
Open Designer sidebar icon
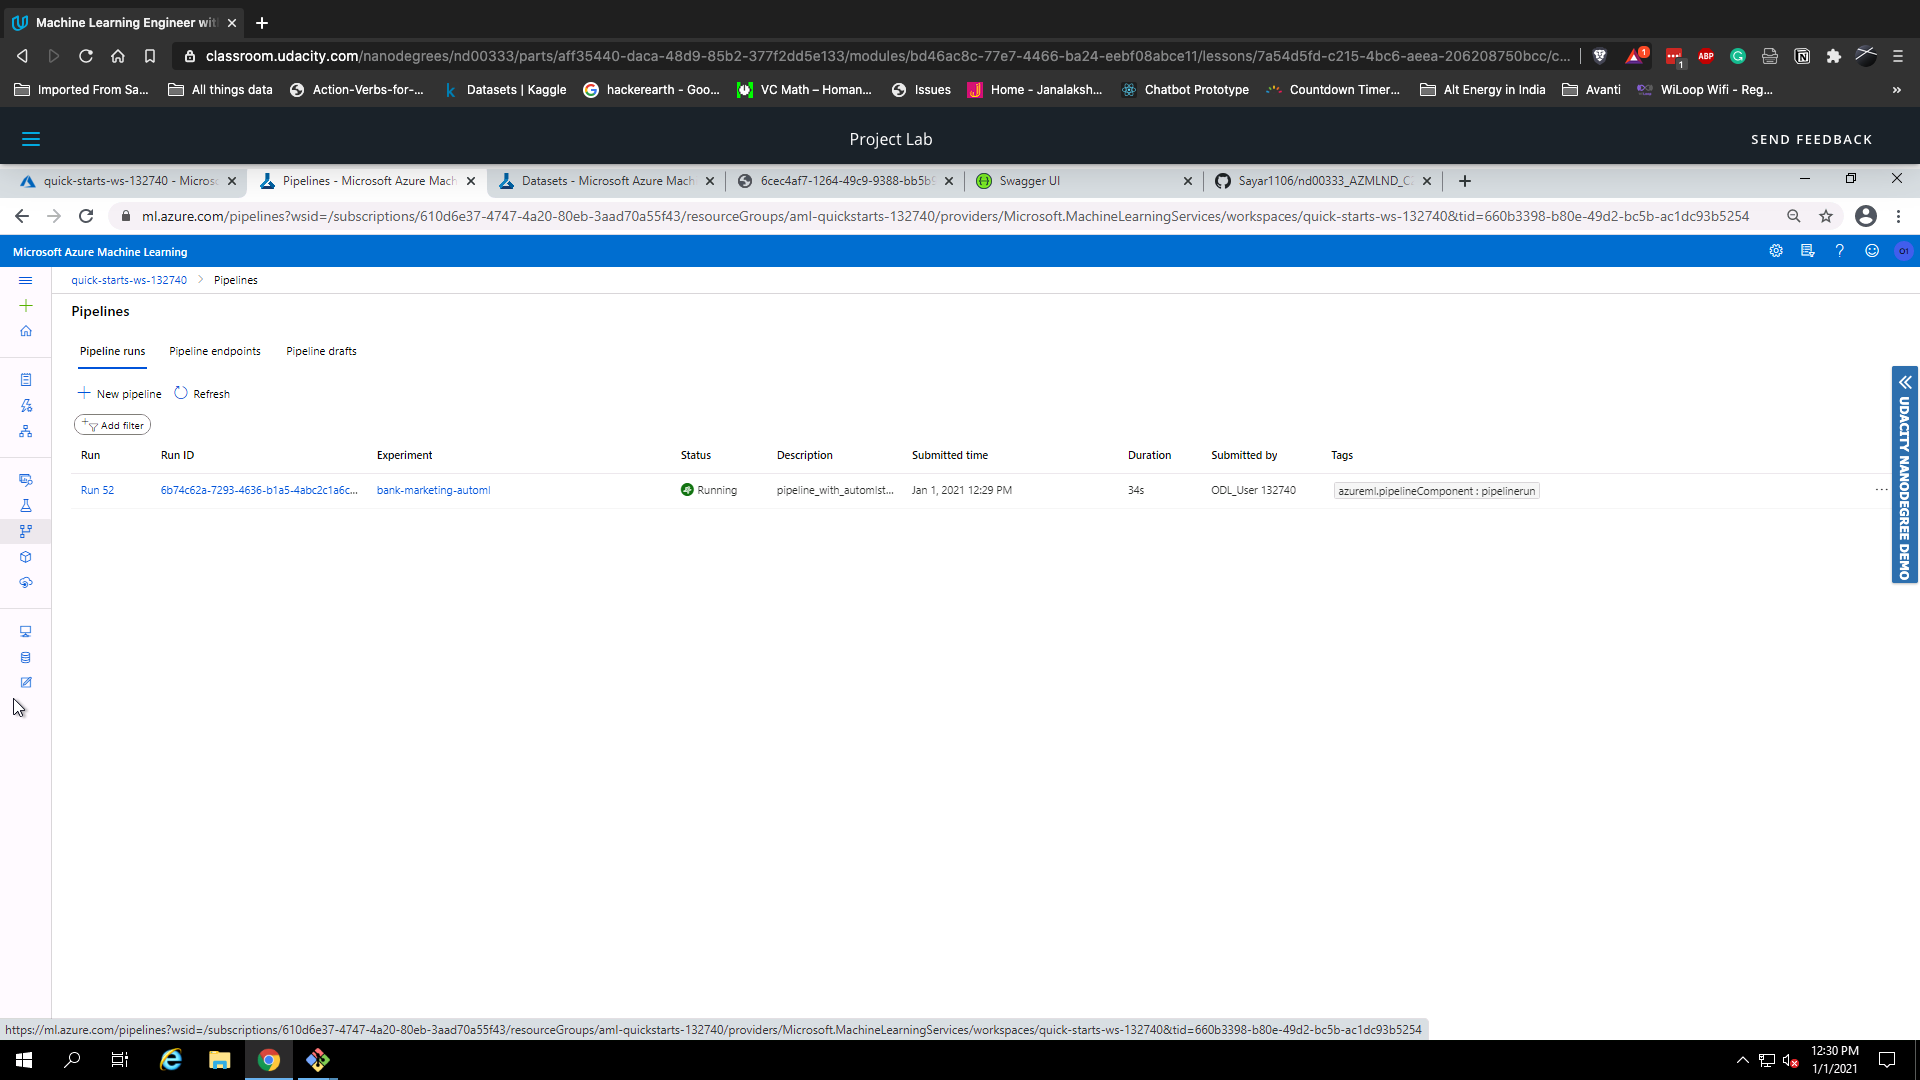click(x=26, y=431)
